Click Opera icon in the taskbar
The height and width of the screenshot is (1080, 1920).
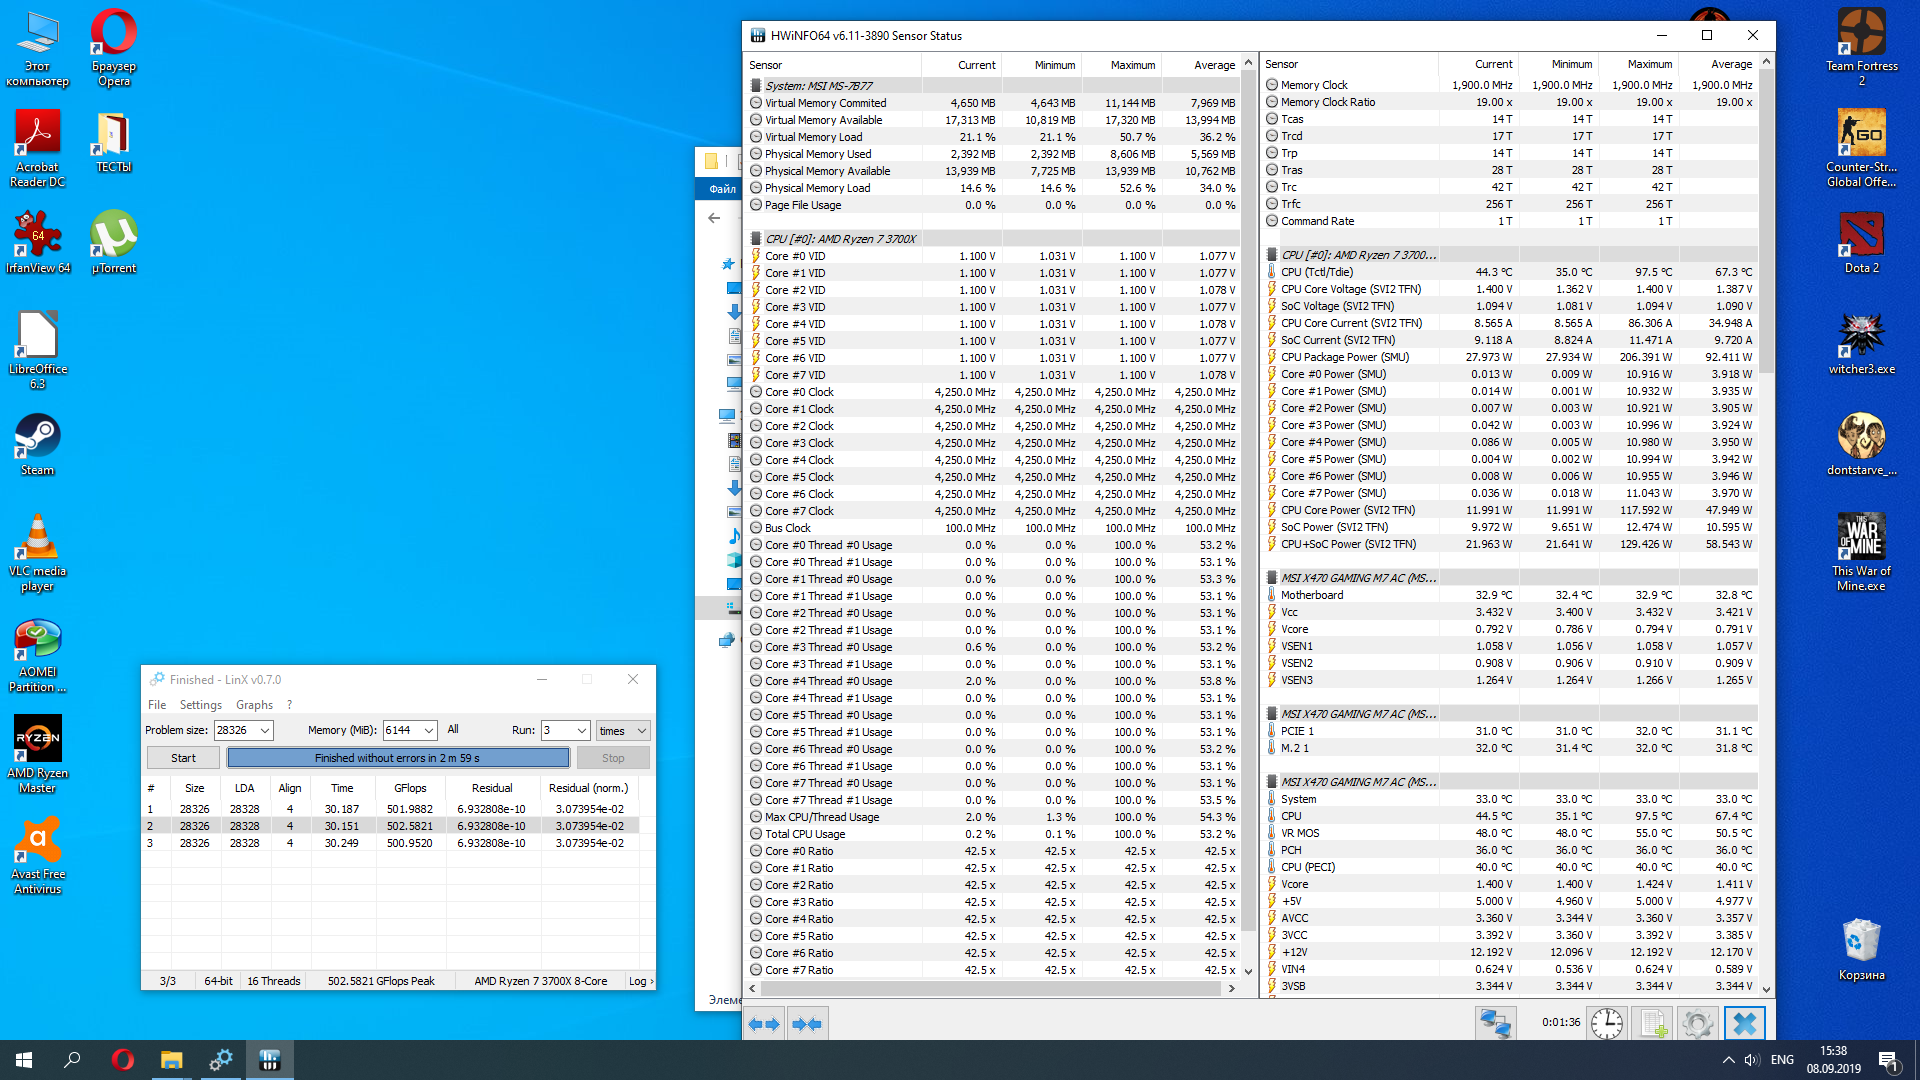[123, 1060]
